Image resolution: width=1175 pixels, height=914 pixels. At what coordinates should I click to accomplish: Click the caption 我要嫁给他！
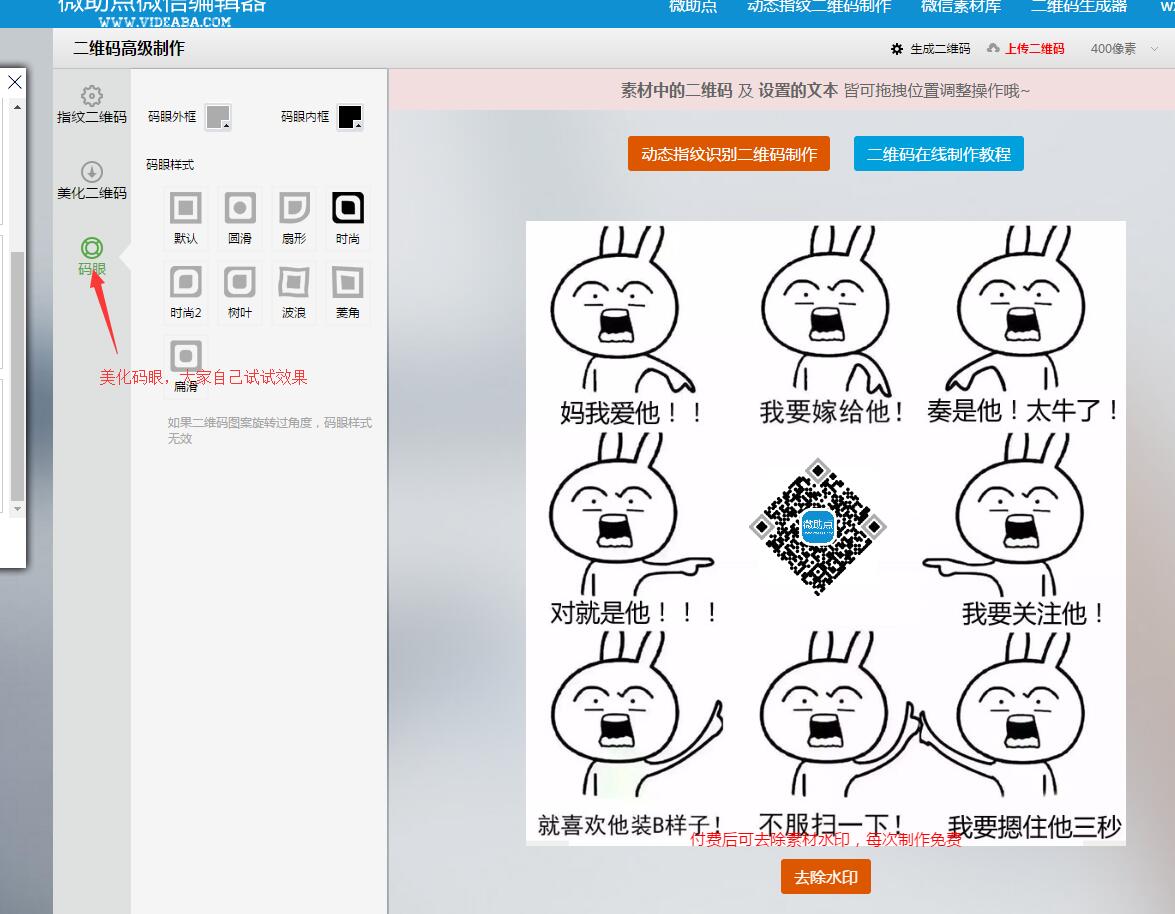[833, 411]
